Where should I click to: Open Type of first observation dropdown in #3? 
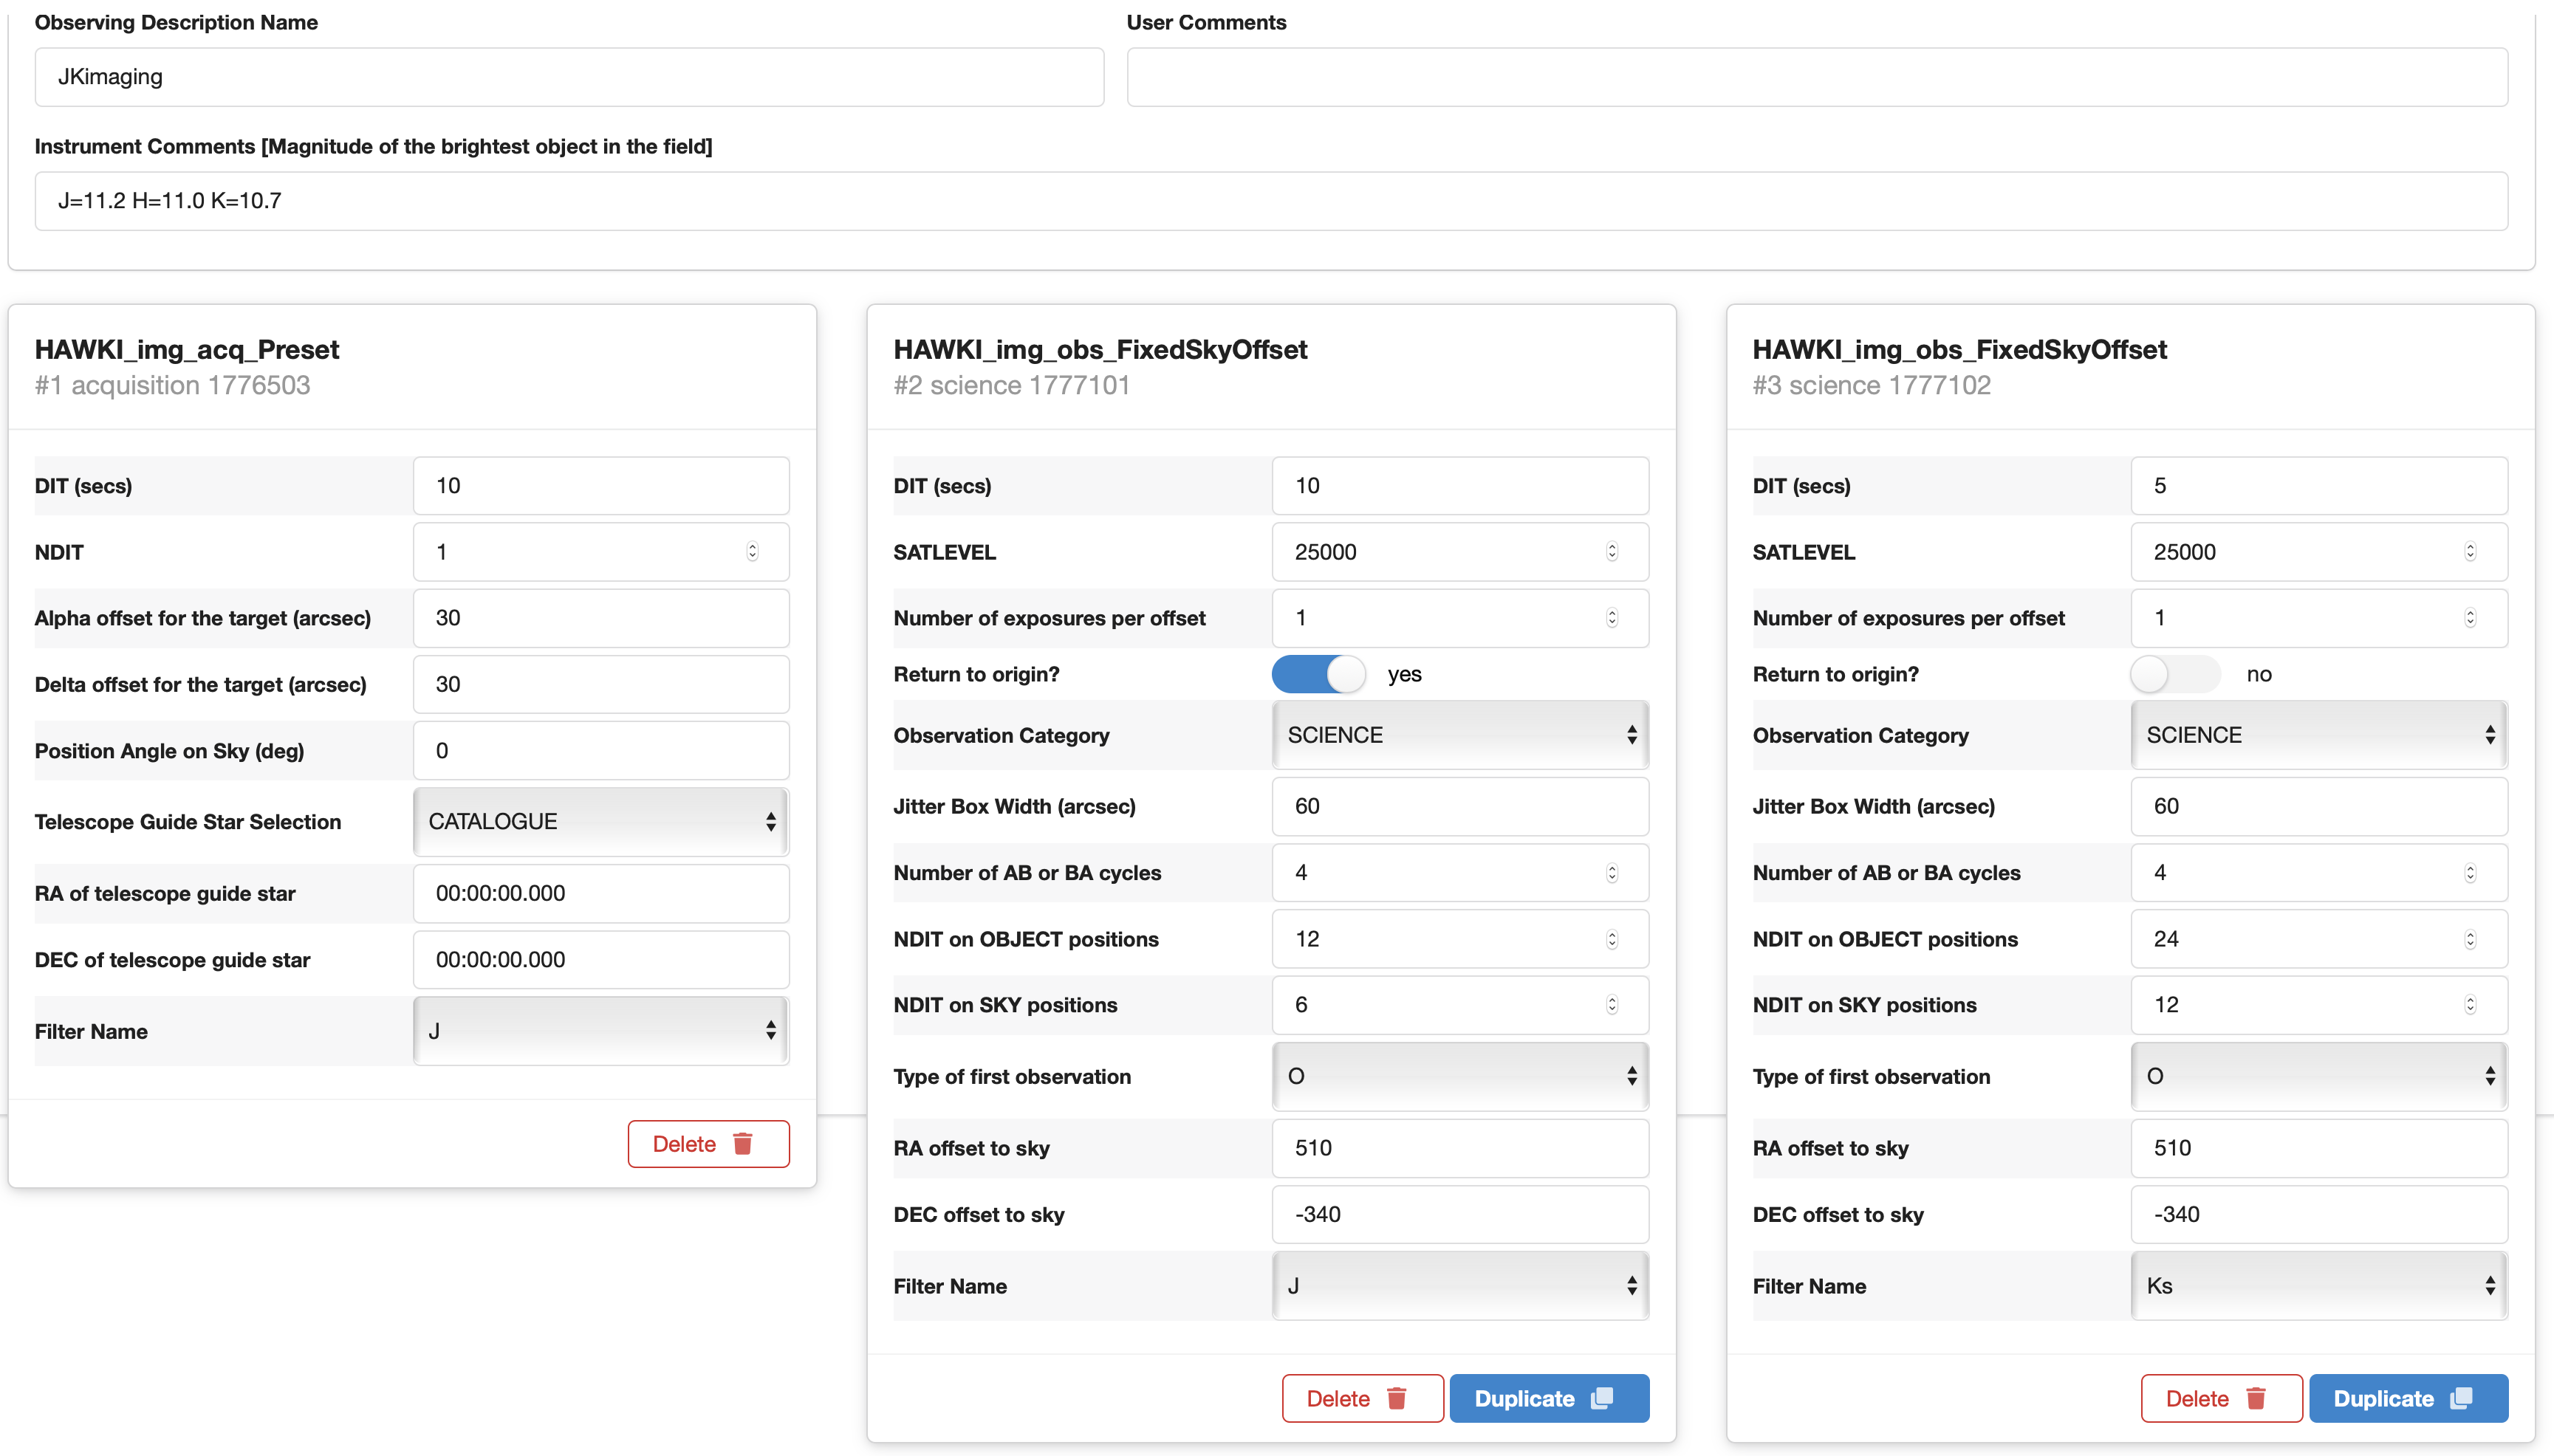[x=2319, y=1076]
